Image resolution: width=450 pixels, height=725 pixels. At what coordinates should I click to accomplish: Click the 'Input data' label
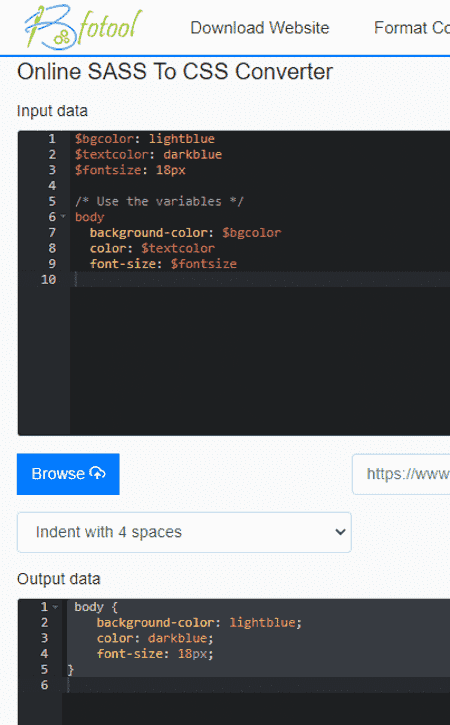[x=52, y=111]
